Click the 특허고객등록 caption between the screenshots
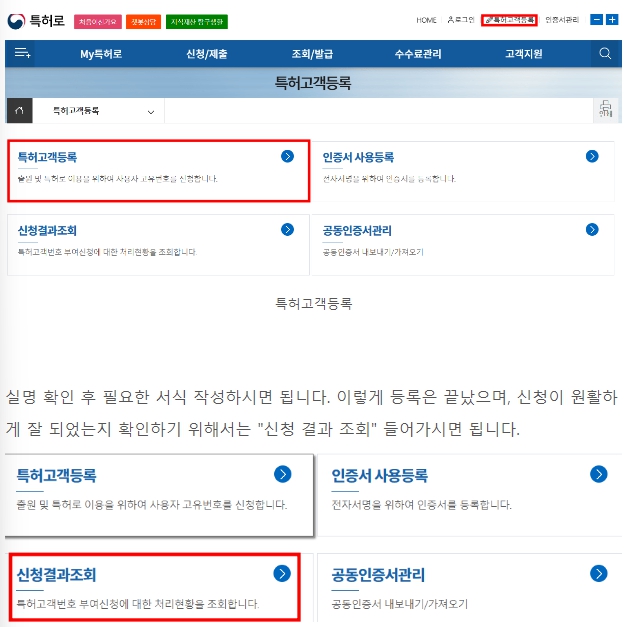 pyautogui.click(x=314, y=304)
